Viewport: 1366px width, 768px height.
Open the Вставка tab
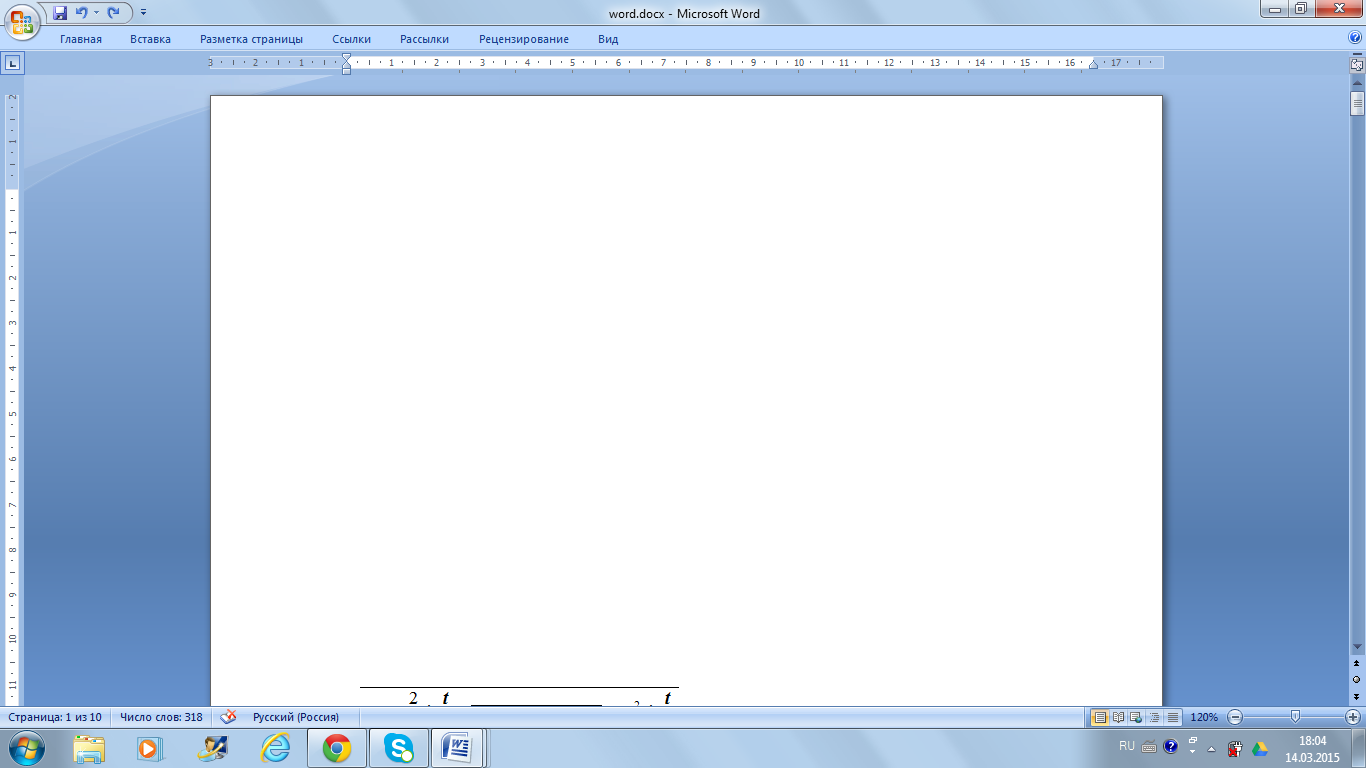click(150, 39)
